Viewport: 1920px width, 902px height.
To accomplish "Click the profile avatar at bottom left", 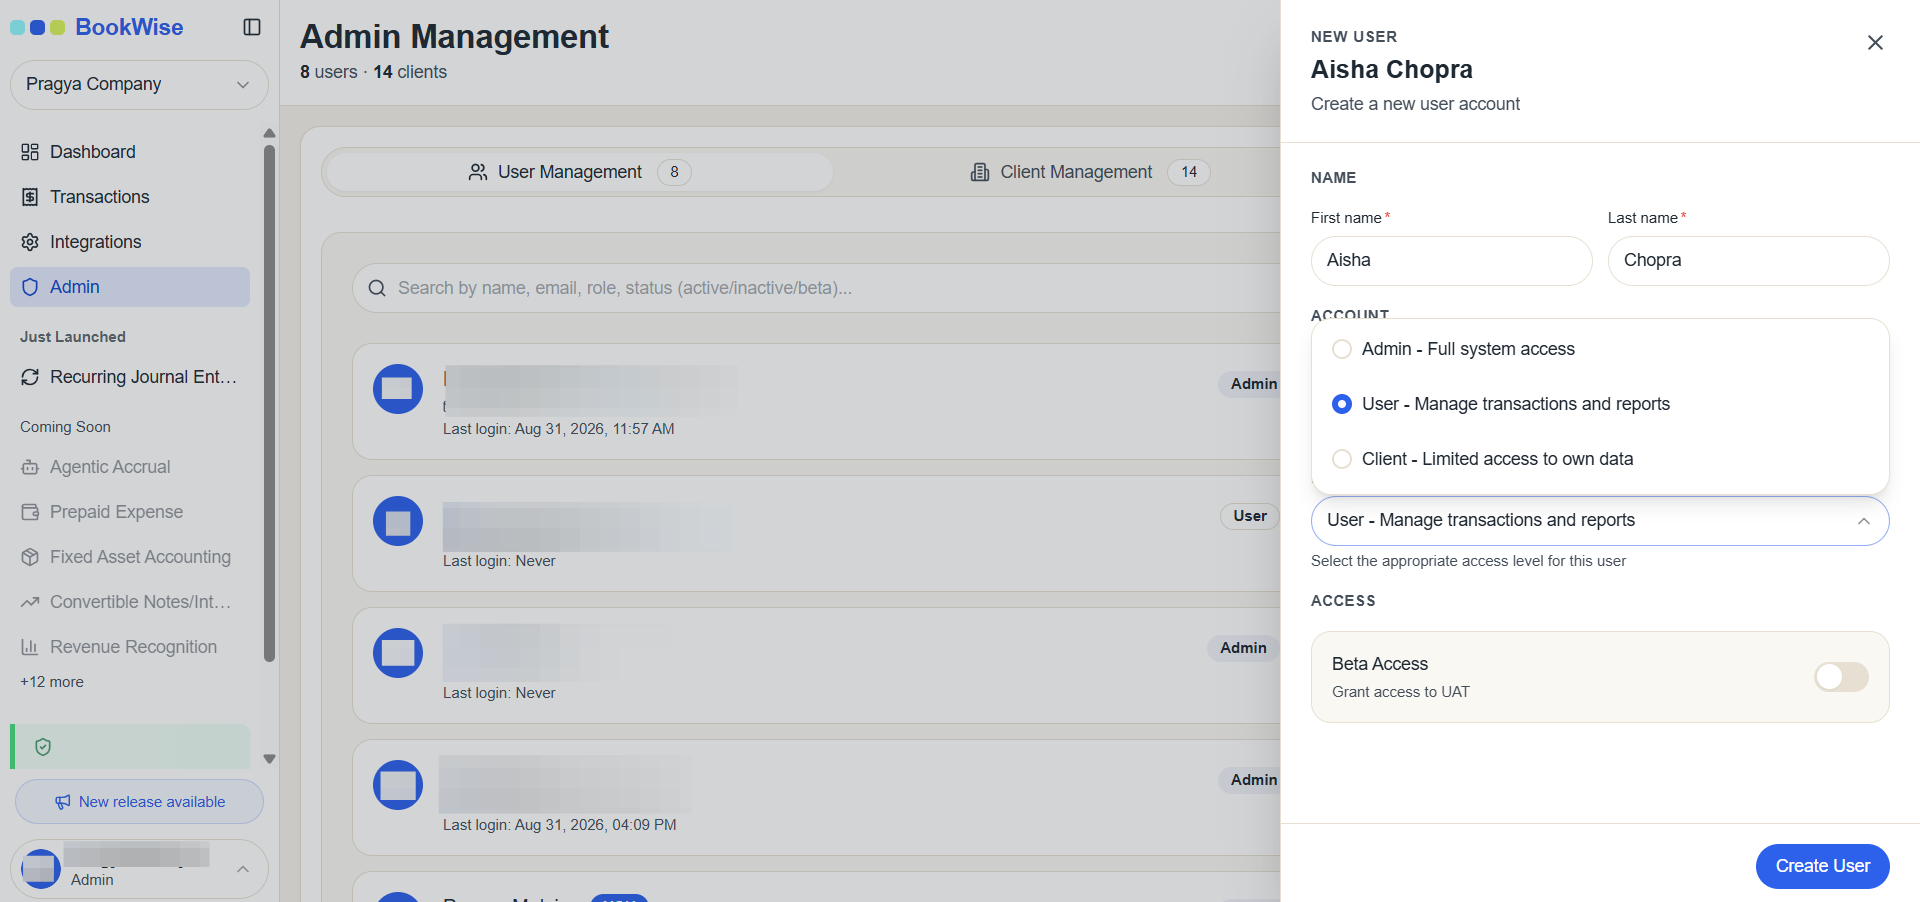I will (41, 869).
